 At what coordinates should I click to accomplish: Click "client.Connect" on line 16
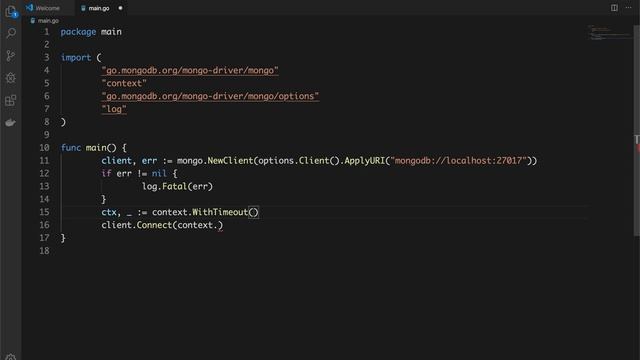[x=137, y=225]
